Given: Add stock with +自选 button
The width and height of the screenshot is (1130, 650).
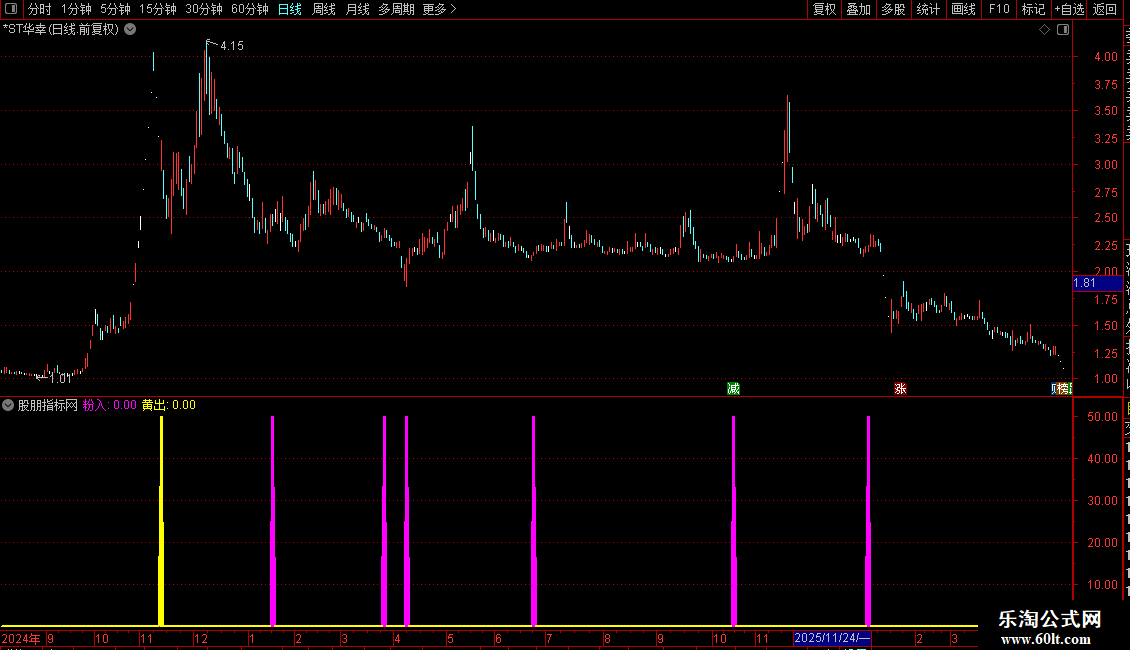Looking at the screenshot, I should point(1069,9).
